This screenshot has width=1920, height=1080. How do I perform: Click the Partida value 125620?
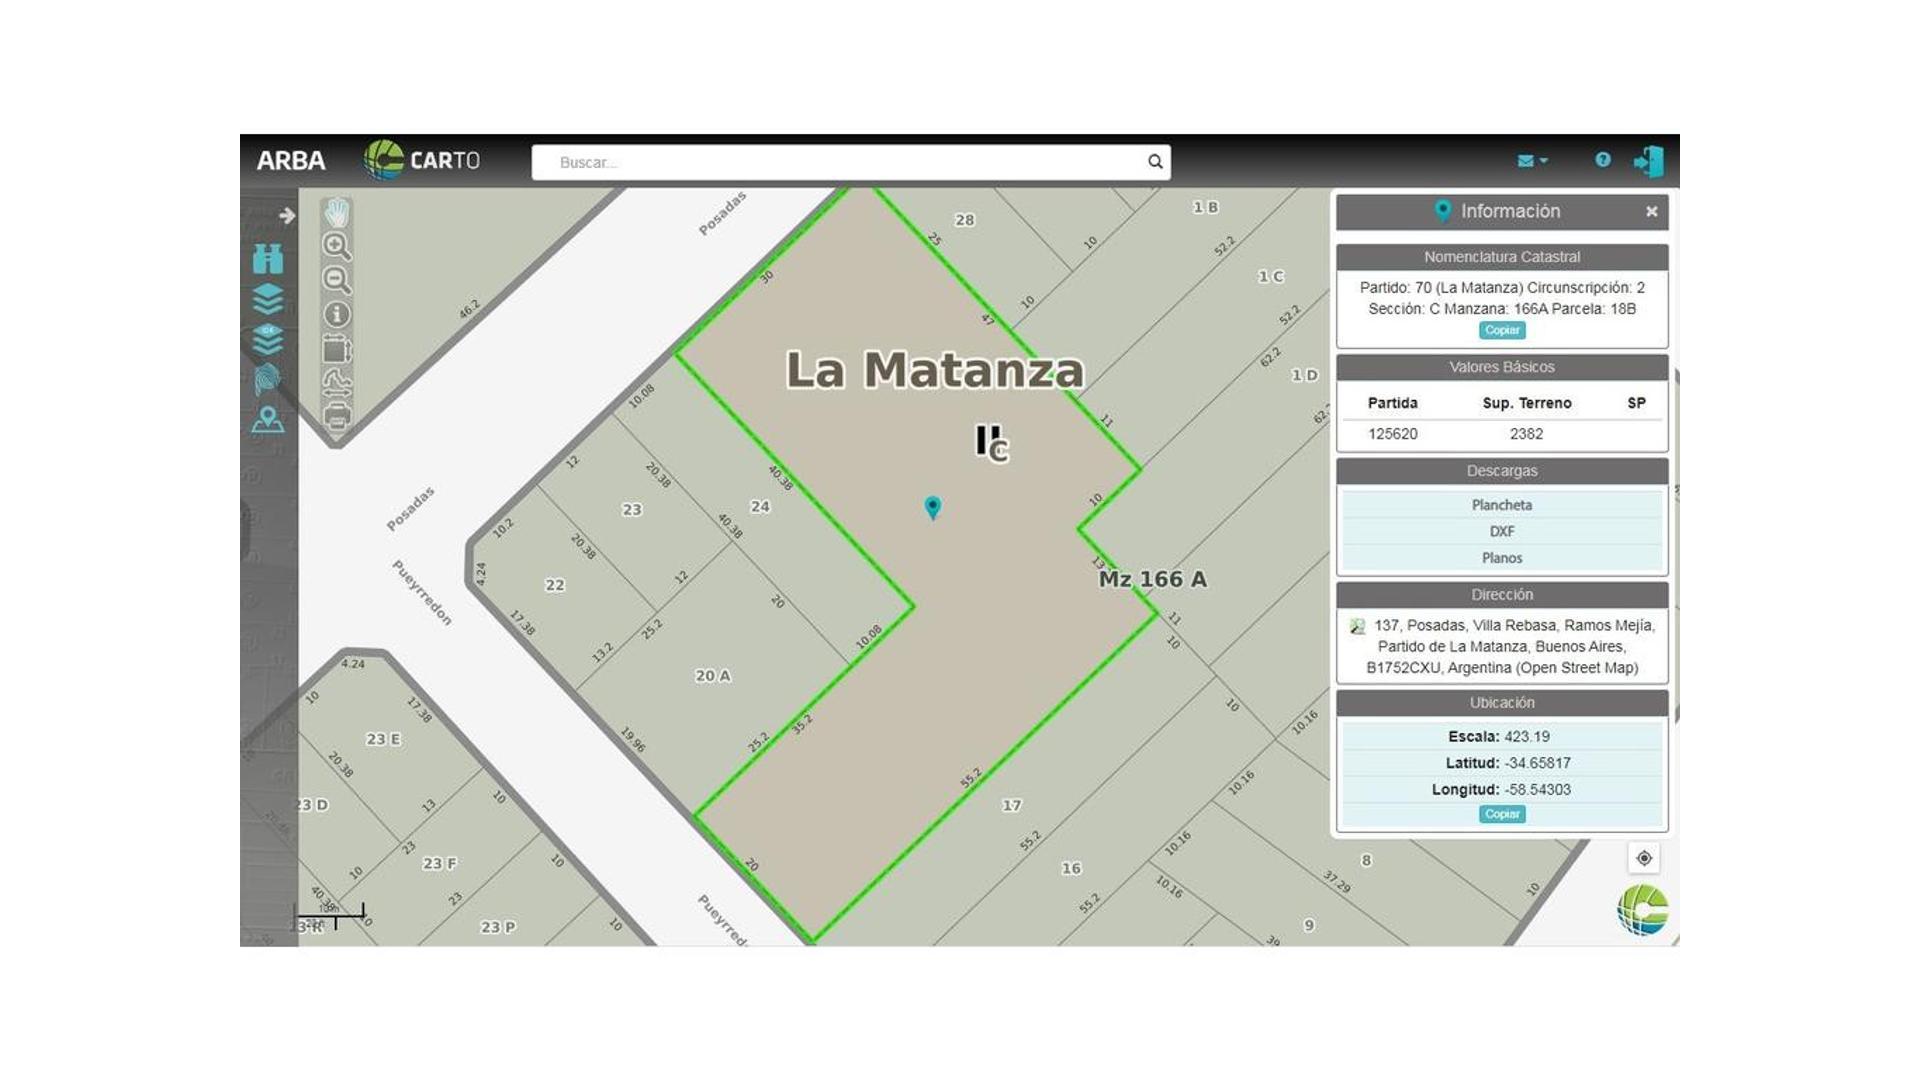[x=1393, y=434]
